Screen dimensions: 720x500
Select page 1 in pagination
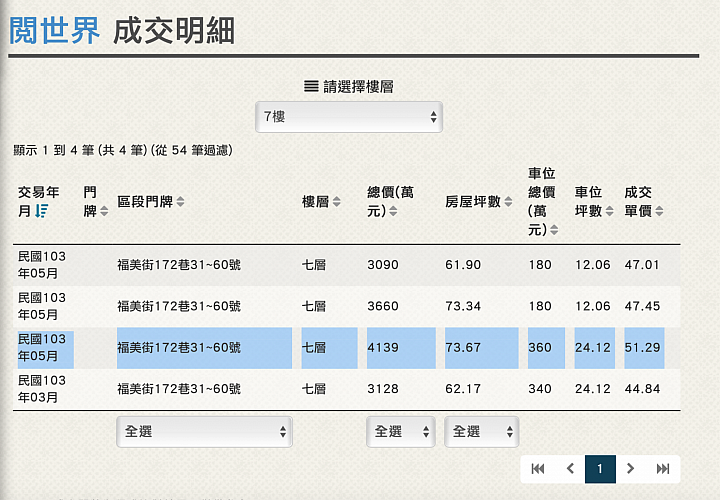tap(600, 469)
